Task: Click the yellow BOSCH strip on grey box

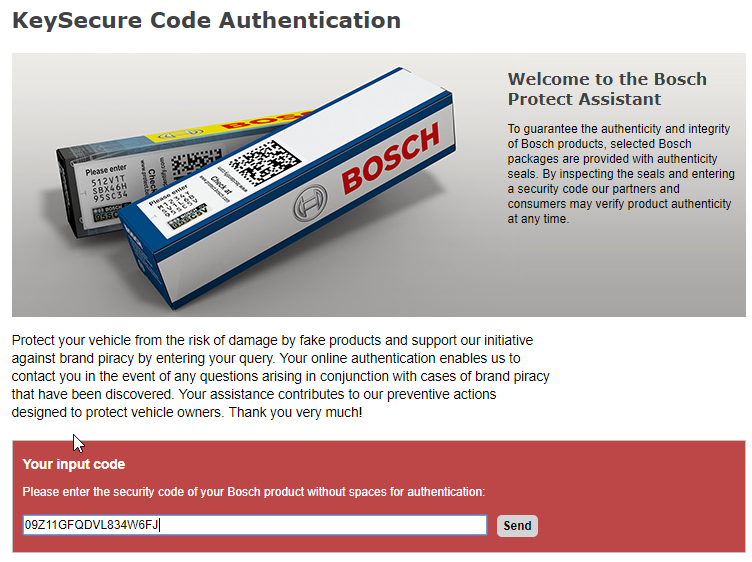Action: click(225, 128)
